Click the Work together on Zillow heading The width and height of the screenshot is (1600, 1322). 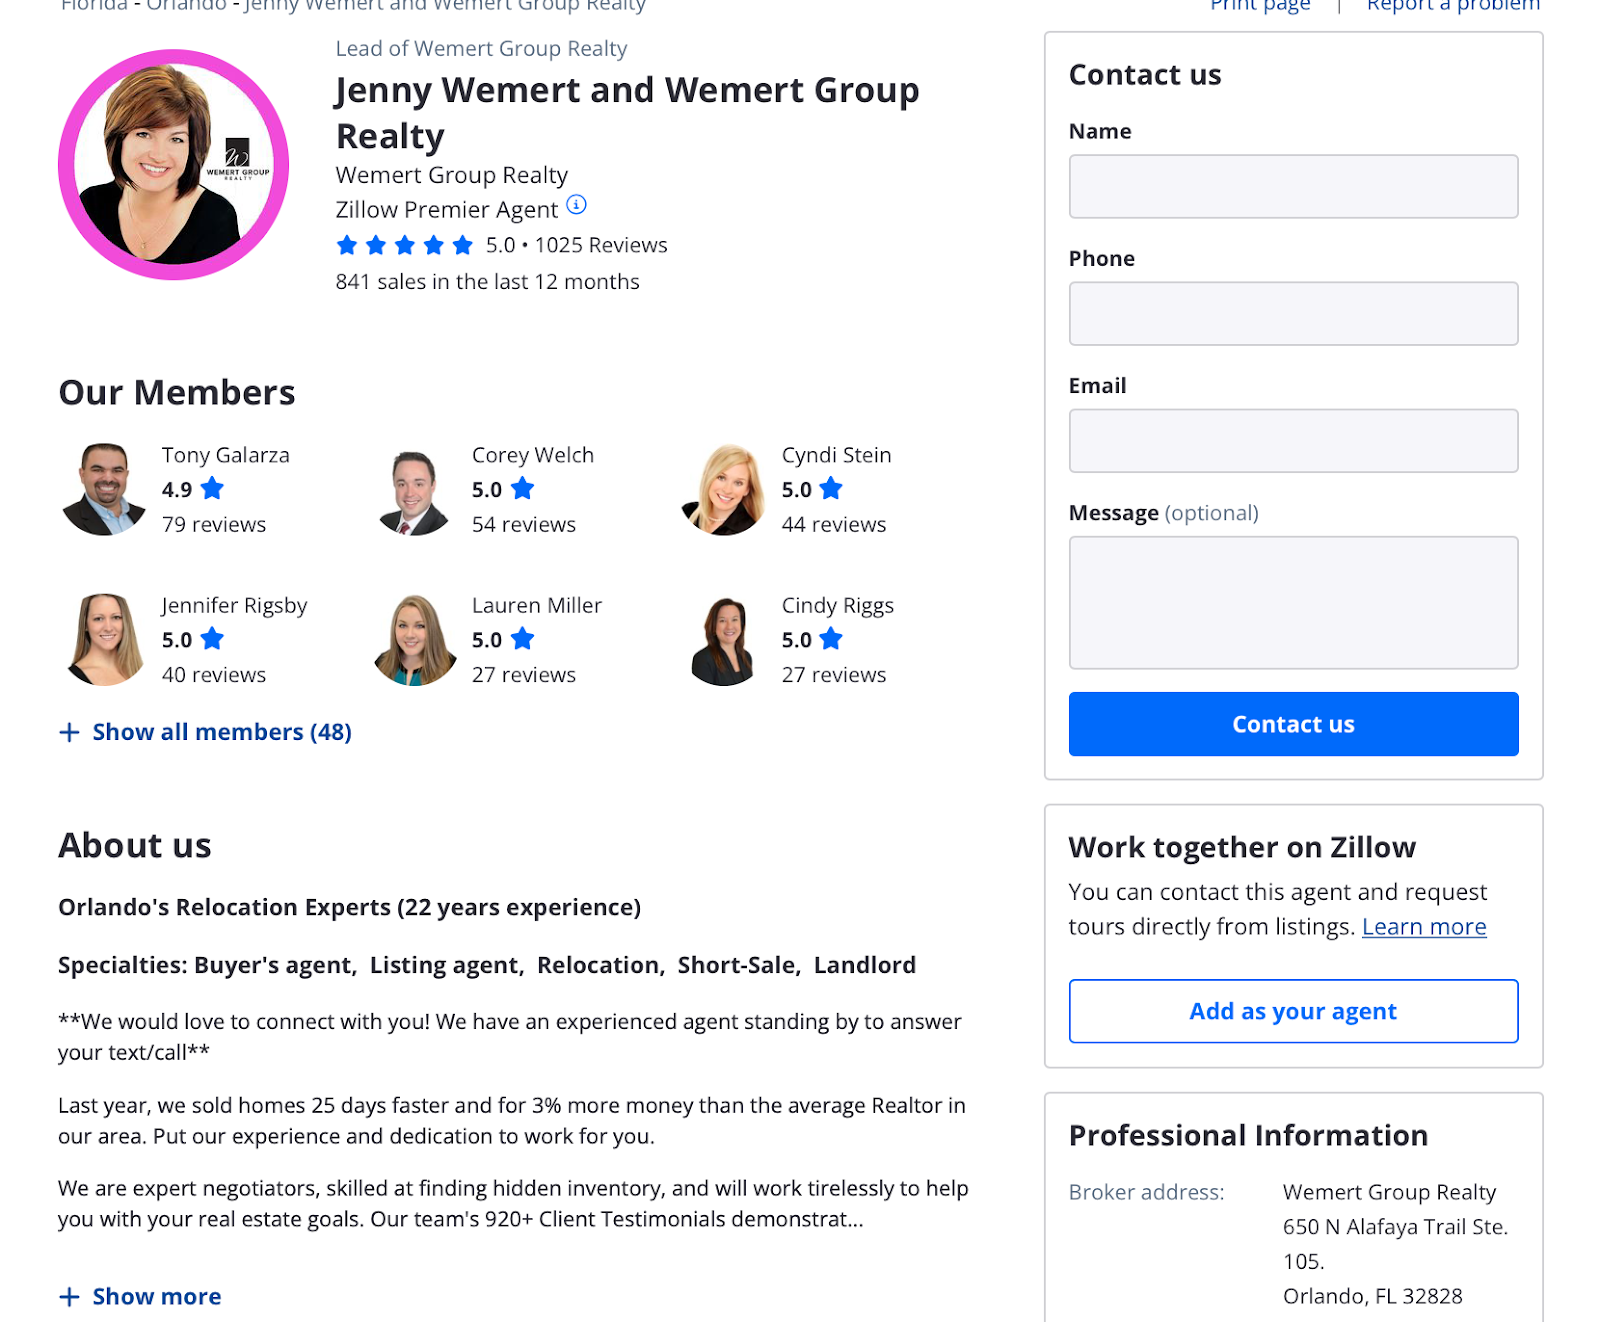pos(1242,848)
